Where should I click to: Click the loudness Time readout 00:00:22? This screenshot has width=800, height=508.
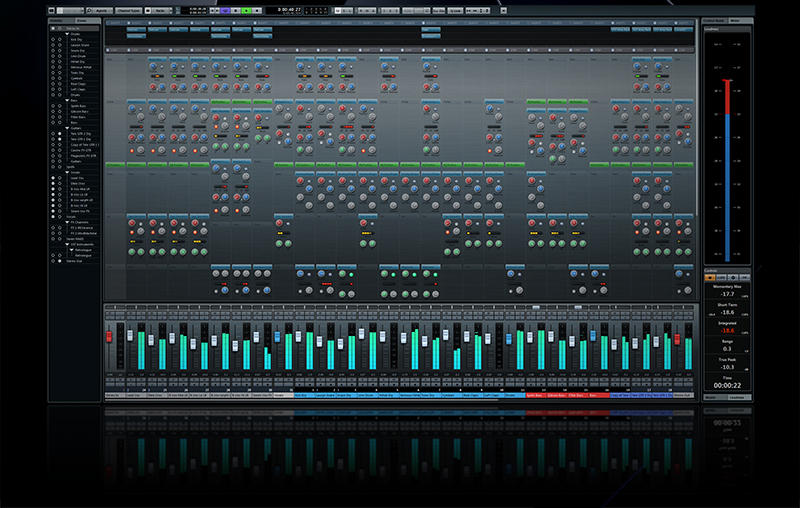click(727, 385)
